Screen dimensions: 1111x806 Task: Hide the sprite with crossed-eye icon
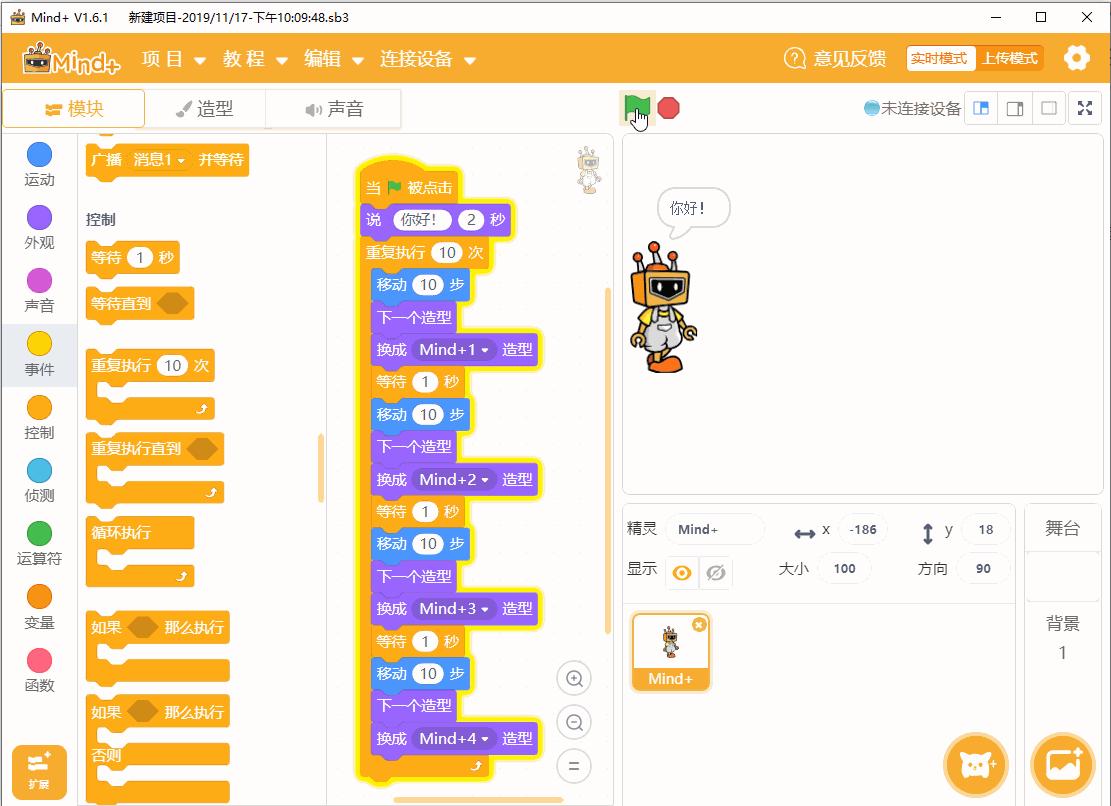pyautogui.click(x=716, y=572)
